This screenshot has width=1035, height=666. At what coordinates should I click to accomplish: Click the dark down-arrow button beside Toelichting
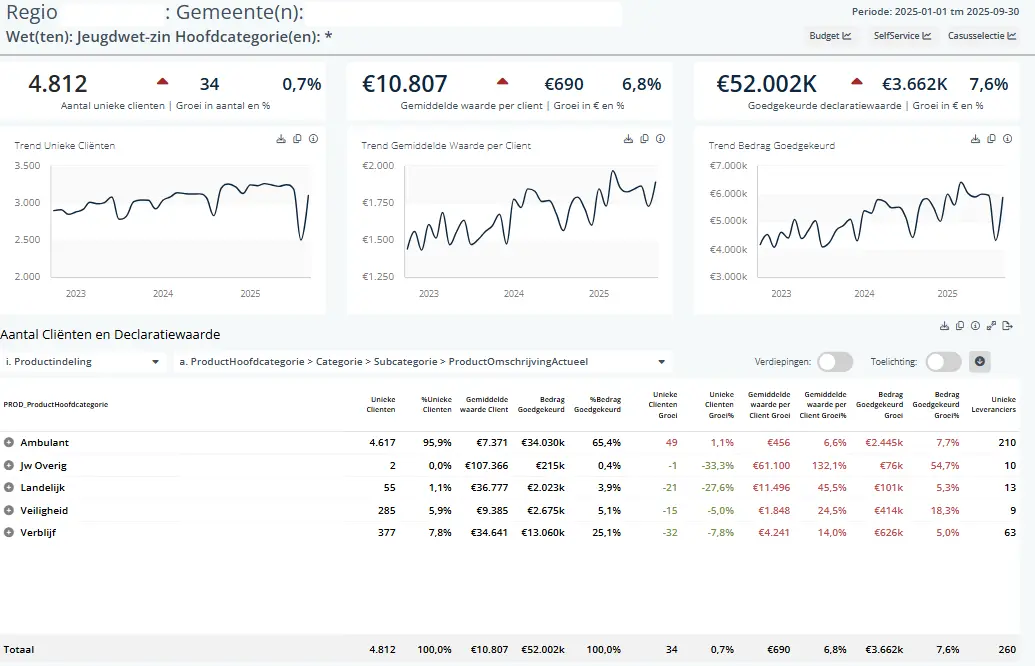pyautogui.click(x=979, y=362)
